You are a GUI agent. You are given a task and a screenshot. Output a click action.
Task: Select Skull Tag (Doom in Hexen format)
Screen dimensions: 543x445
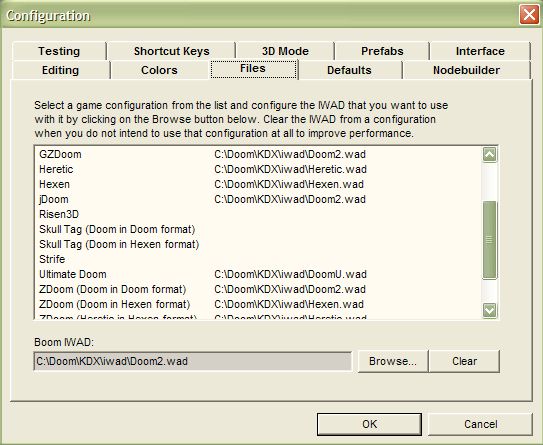[x=258, y=244]
